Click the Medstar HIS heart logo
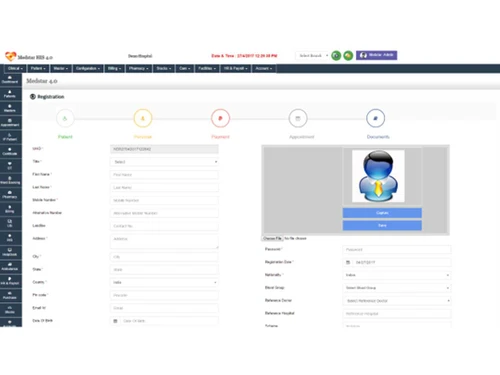The width and height of the screenshot is (500, 375). coord(11,56)
